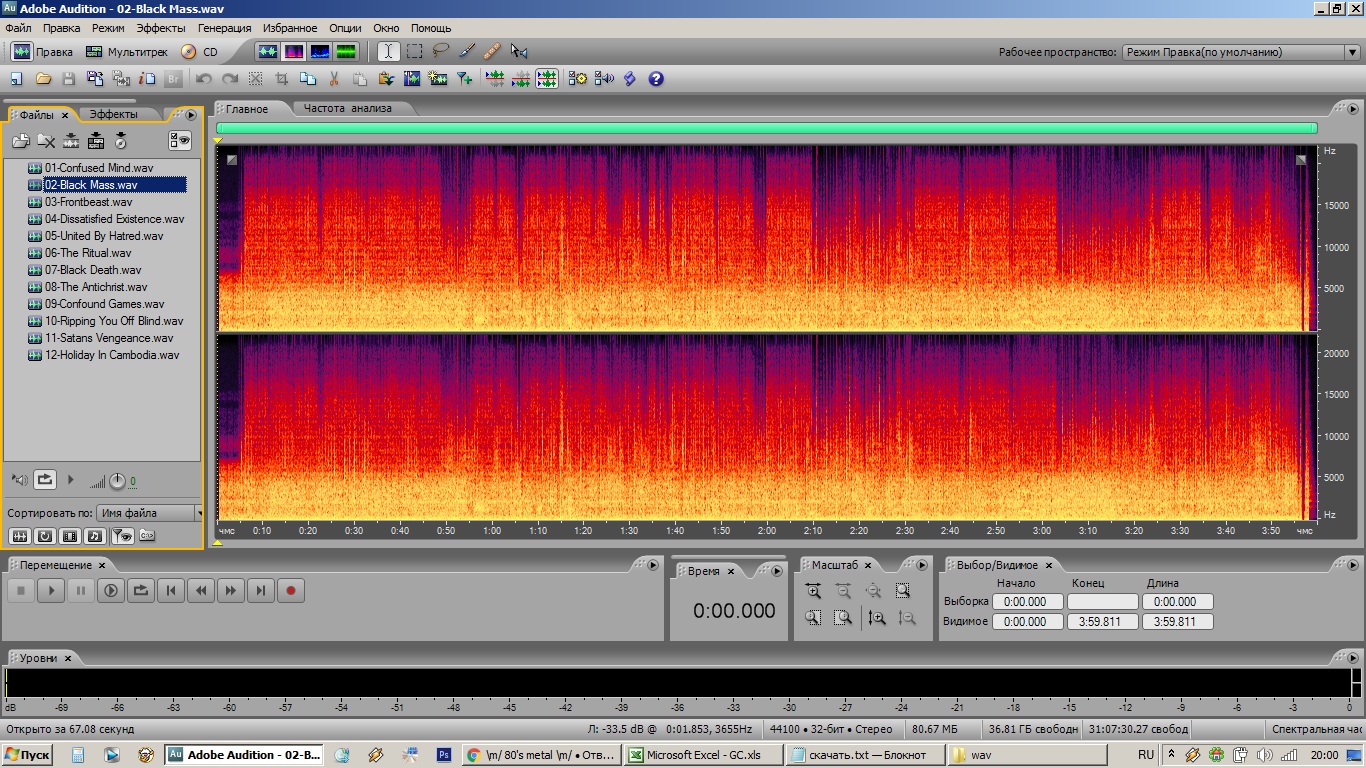Switch to Мультитрек view
The height and width of the screenshot is (768, 1366).
[126, 52]
